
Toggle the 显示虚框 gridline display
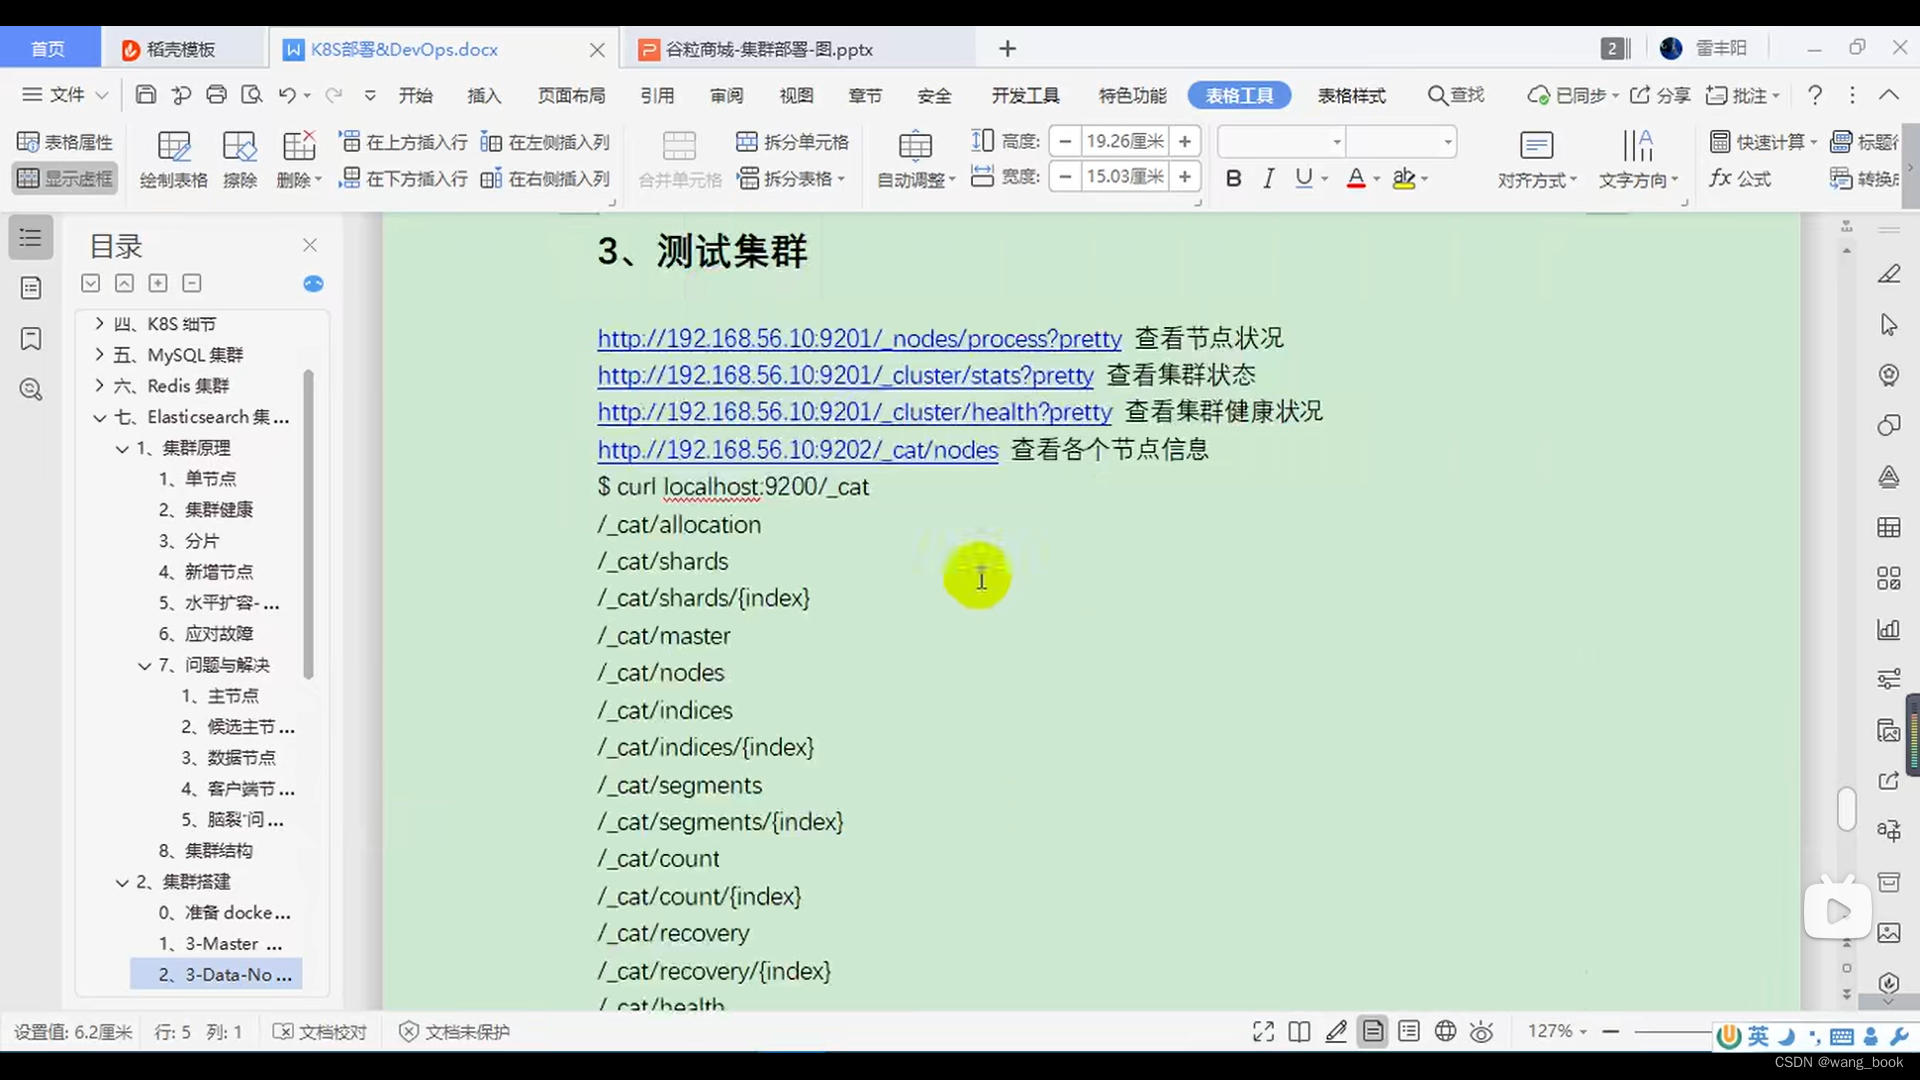point(63,178)
